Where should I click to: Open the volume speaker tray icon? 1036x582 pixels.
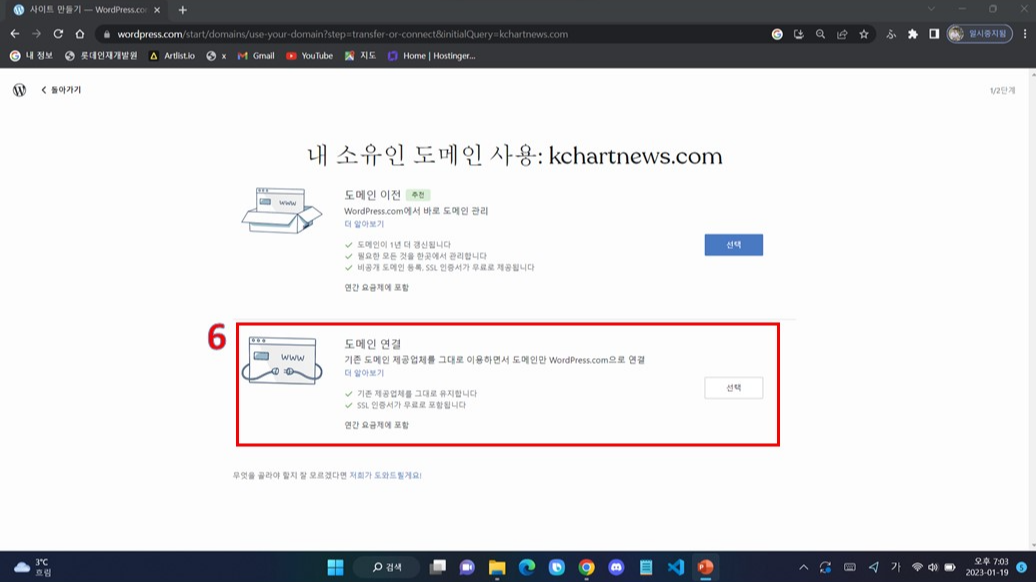pyautogui.click(x=933, y=567)
